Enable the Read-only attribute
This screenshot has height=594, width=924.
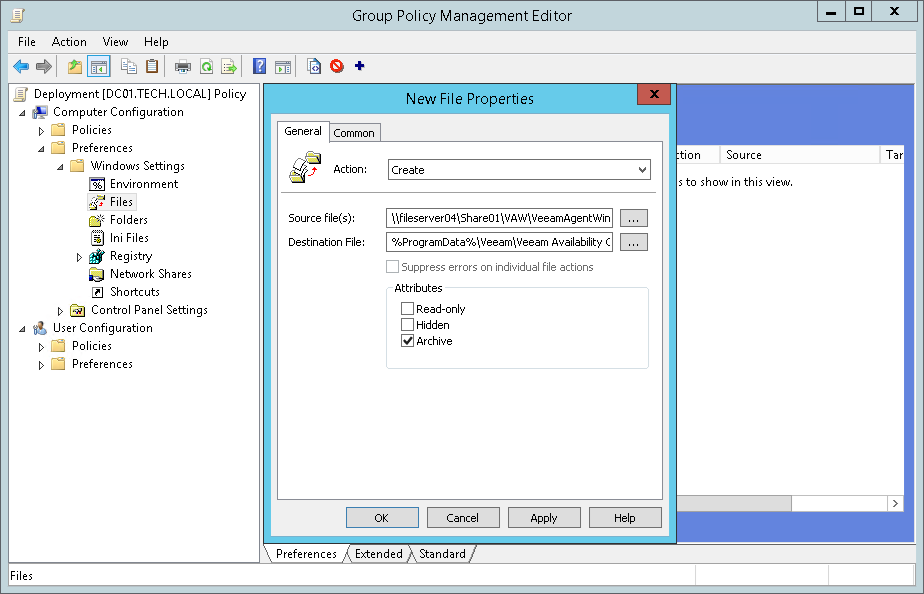[x=407, y=308]
